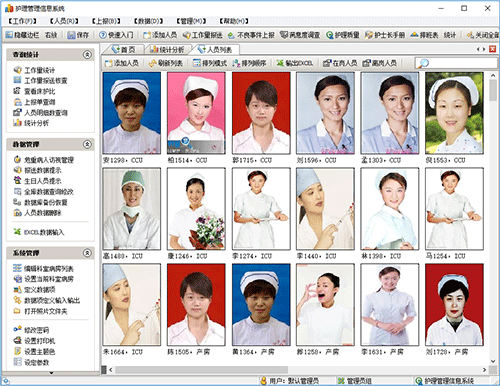500x386 pixels.
Task: Collapse the 数据管理 panel chevron
Action: point(87,144)
